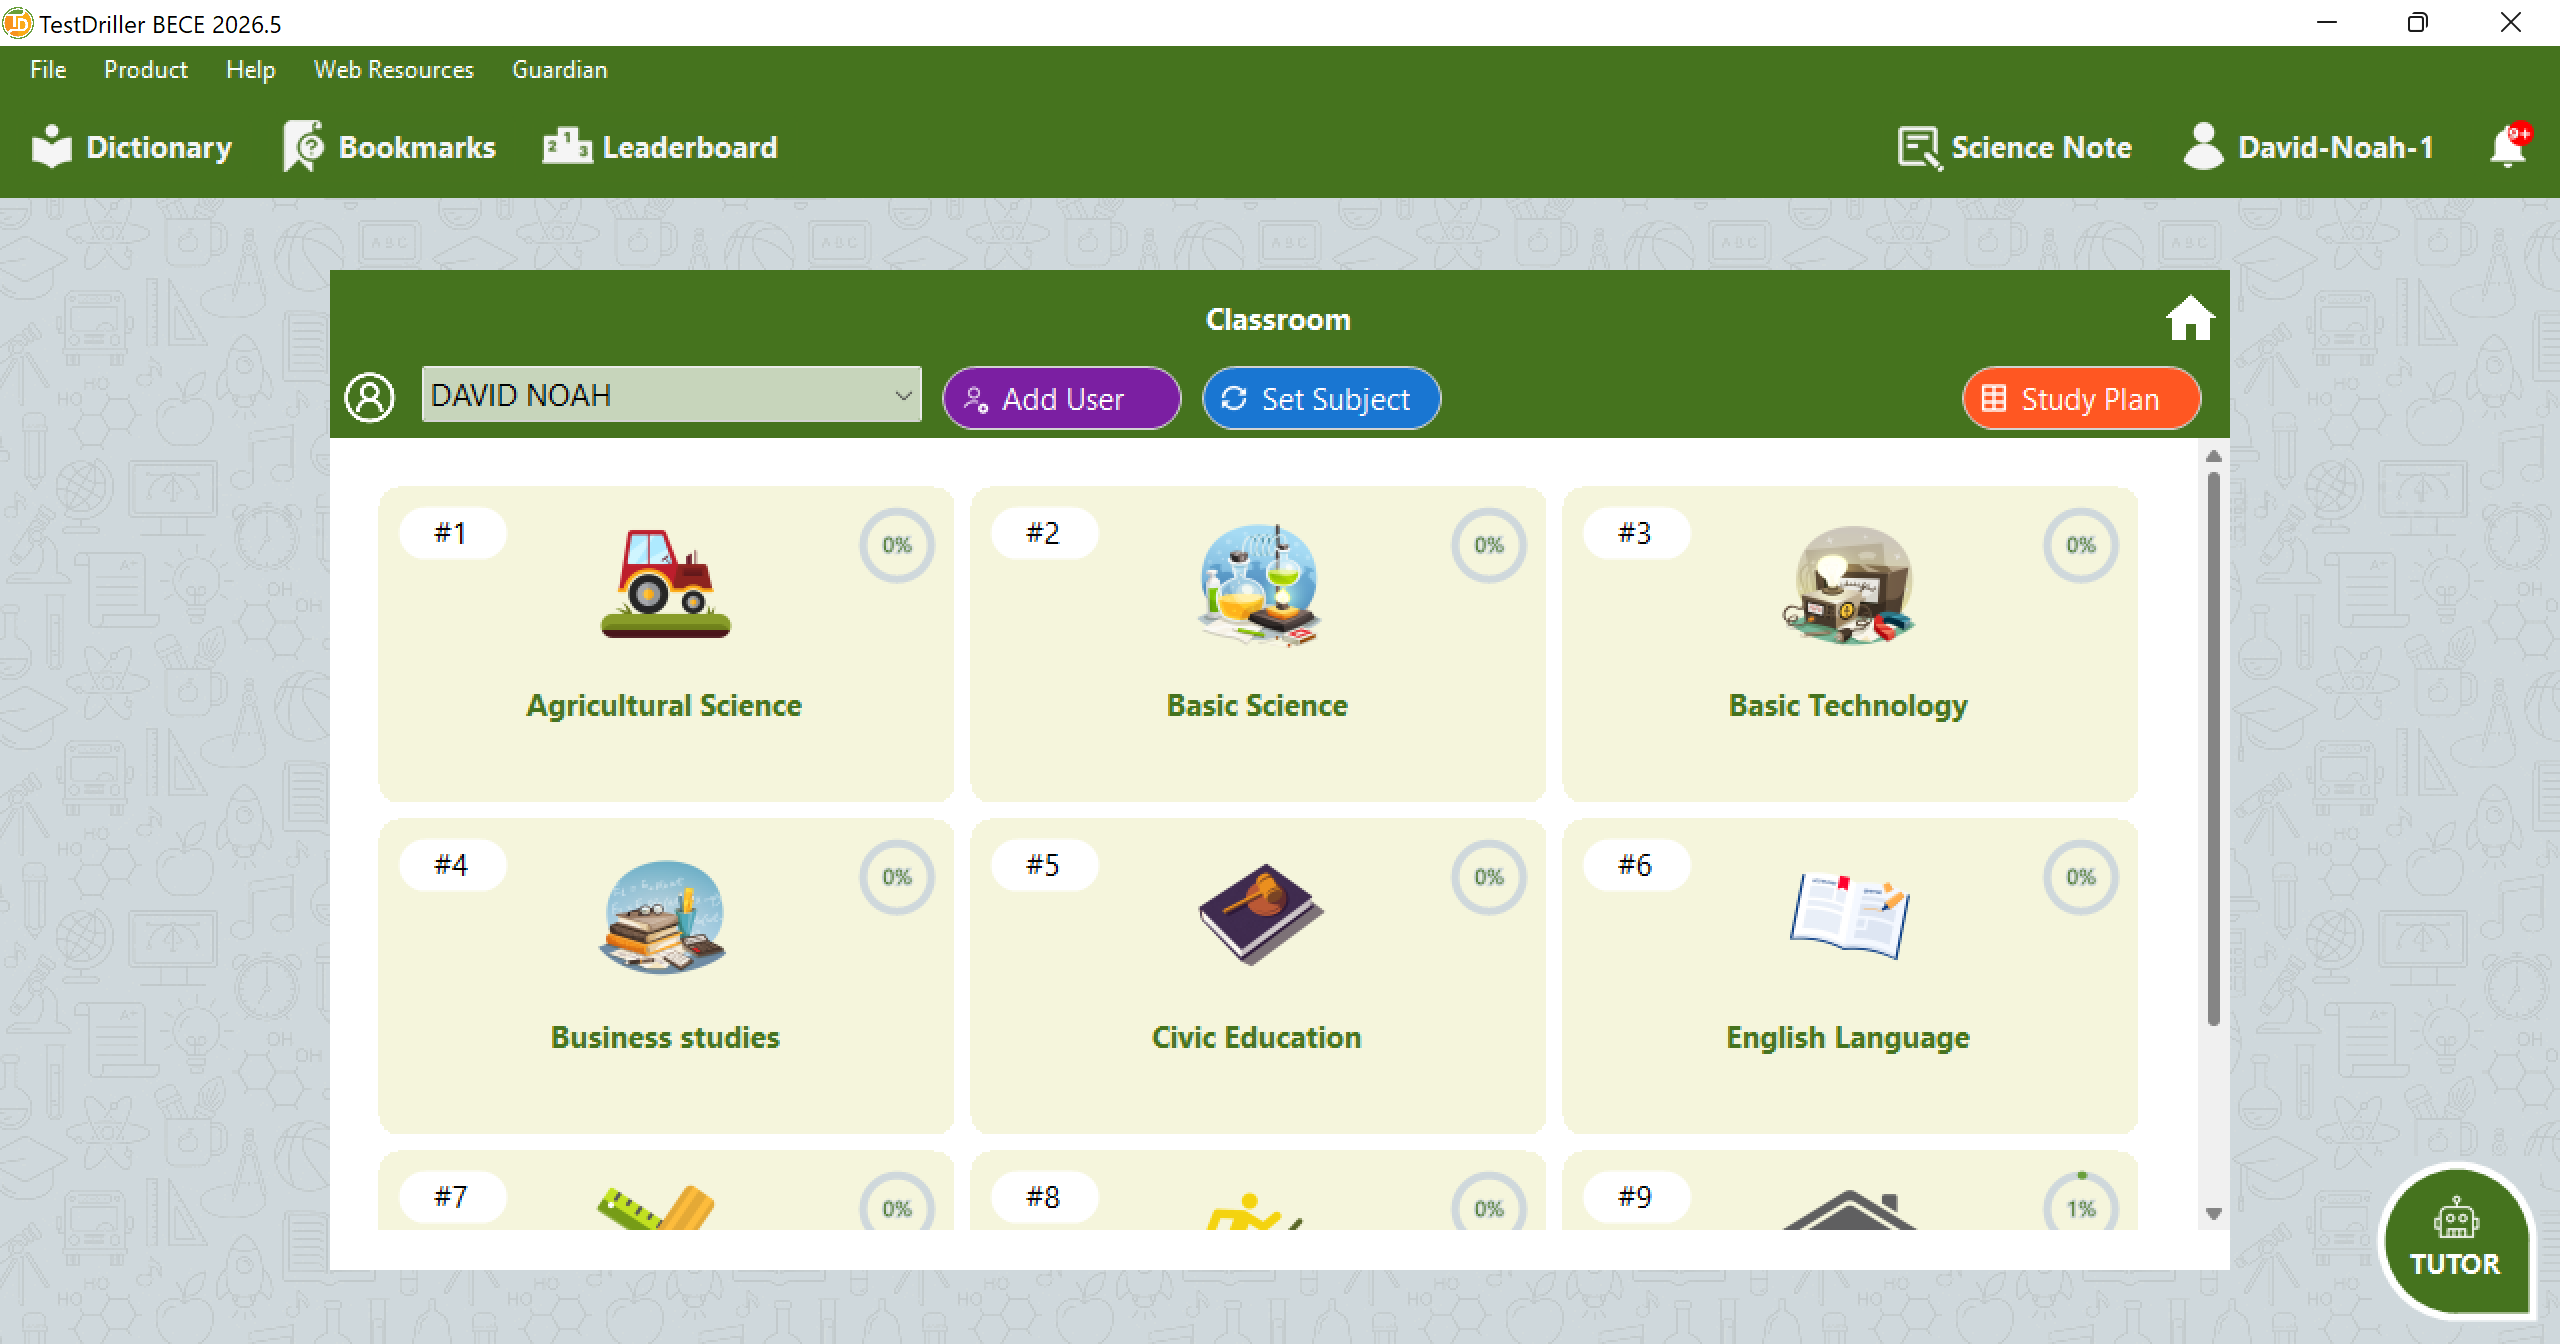Click the Civic Education gavel book icon
Image resolution: width=2560 pixels, height=1344 pixels.
tap(1259, 914)
